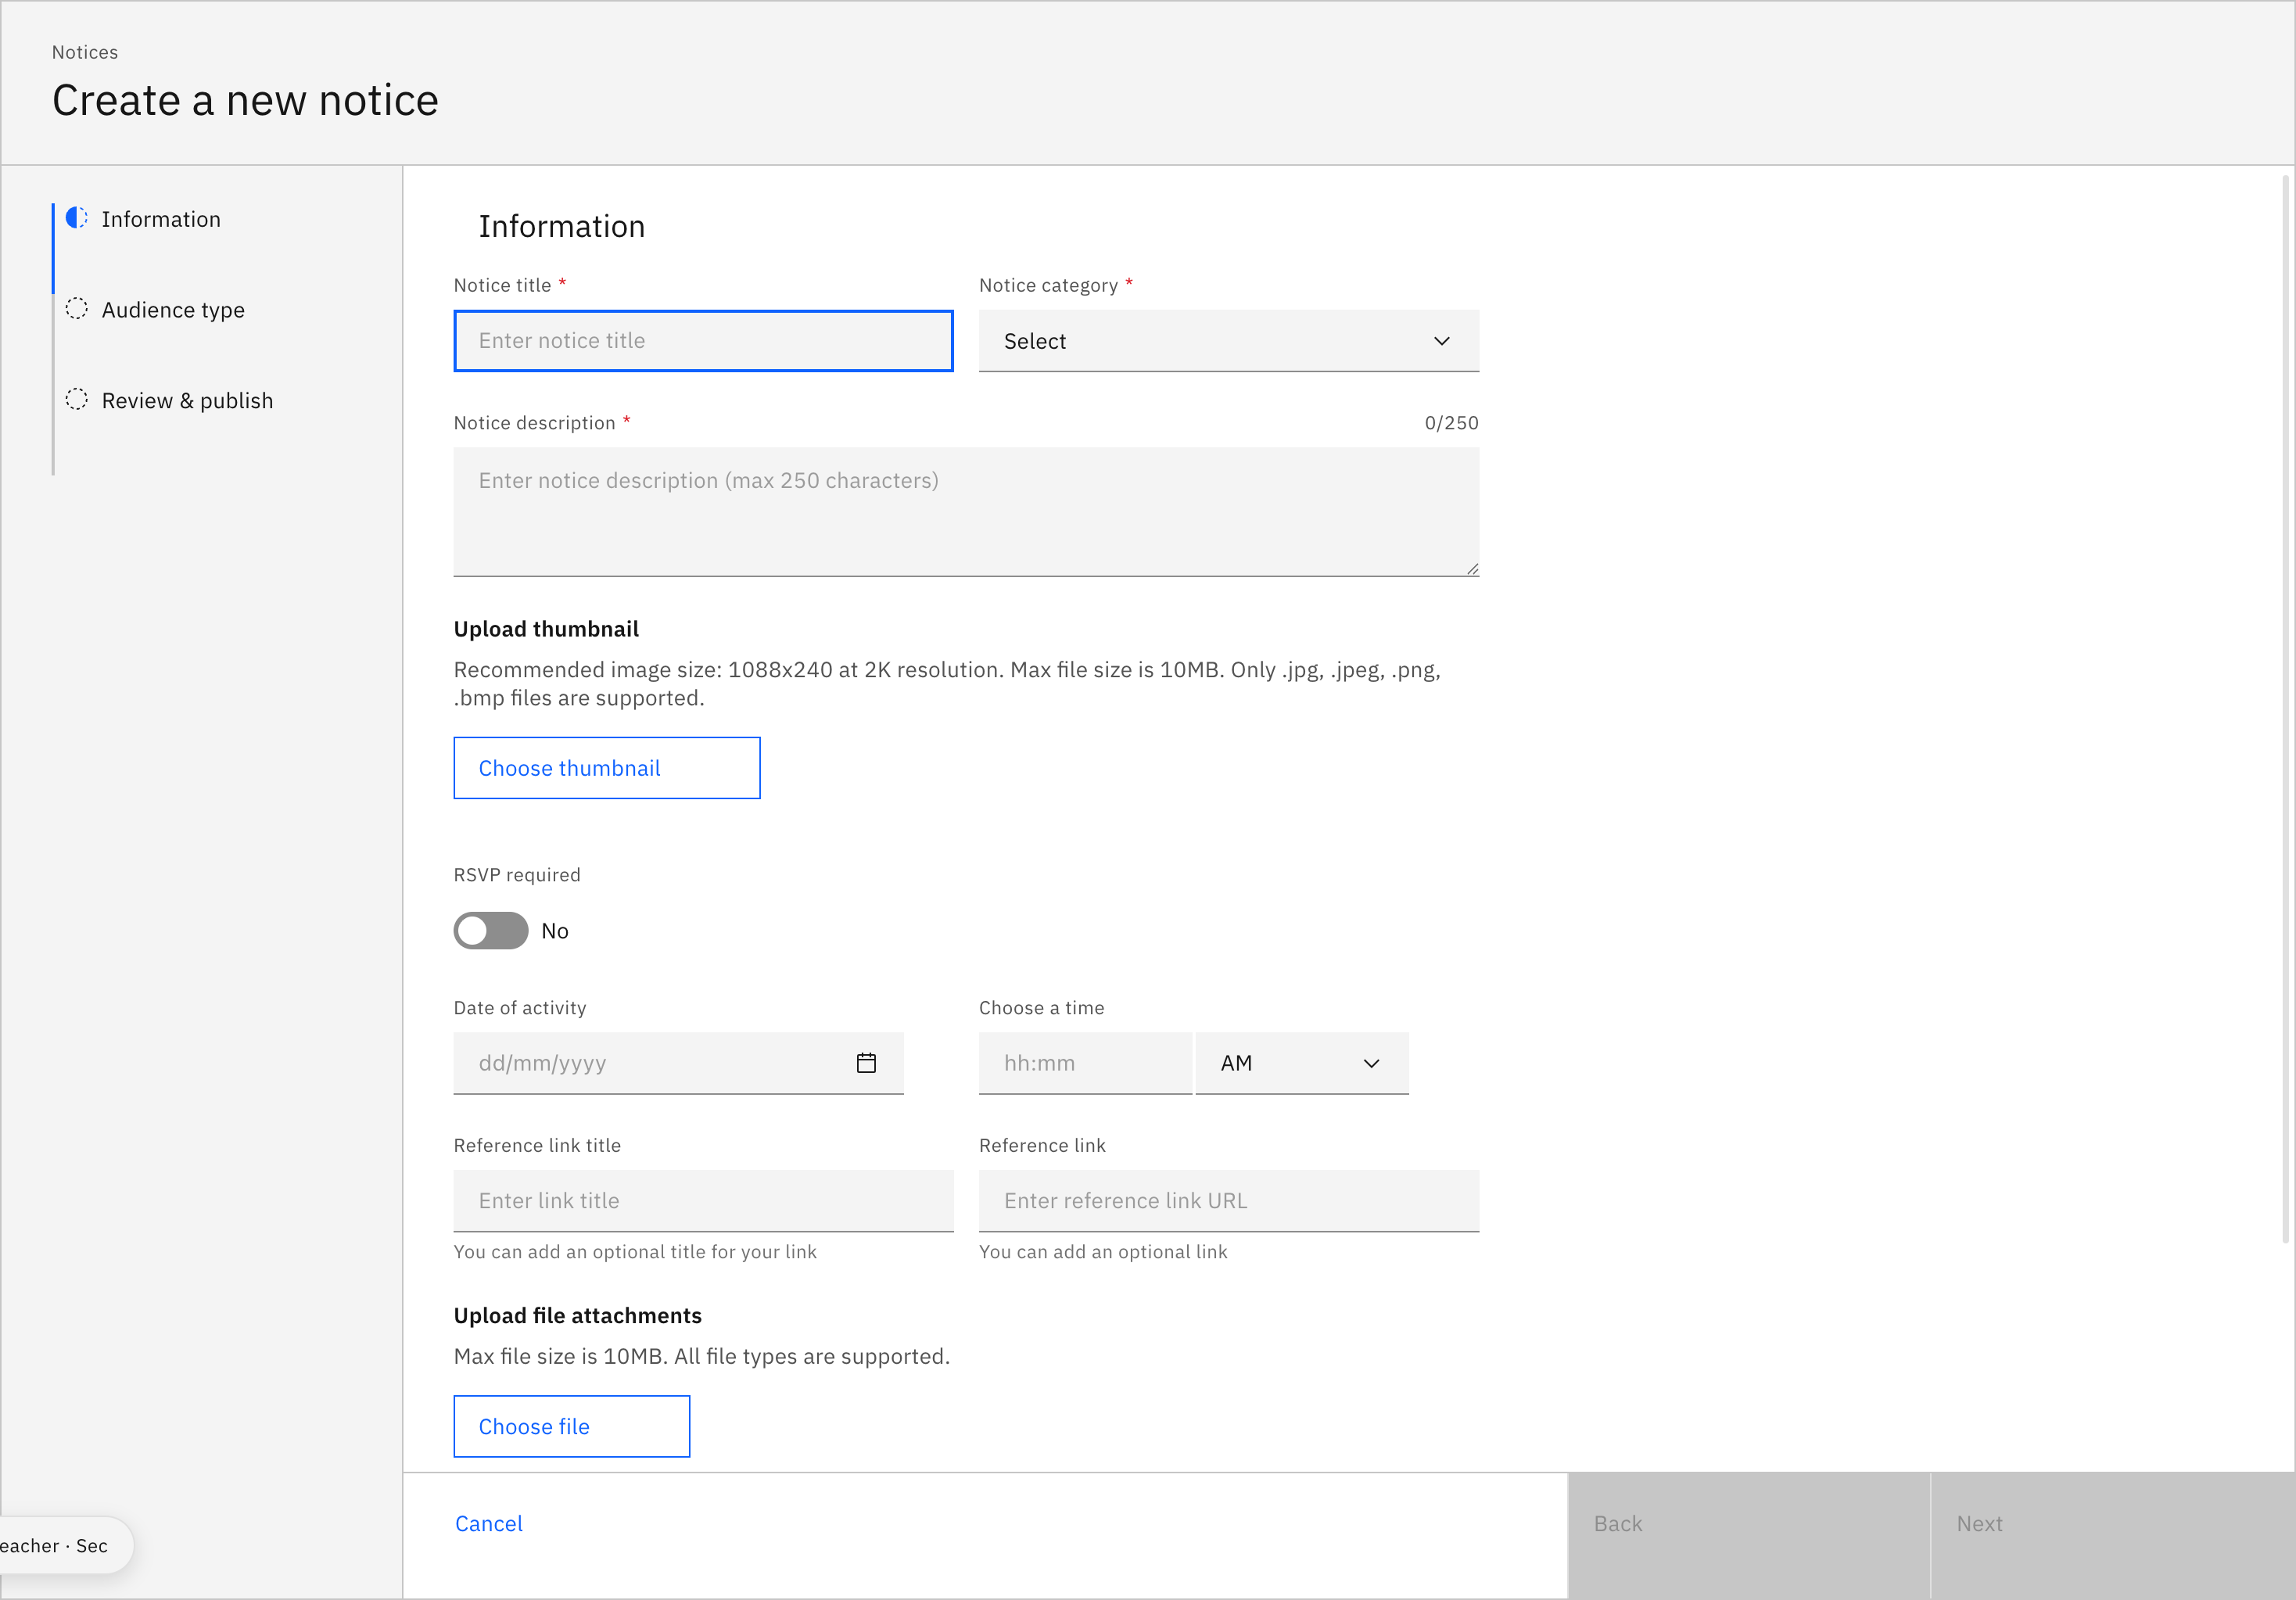
Task: Click the Notices breadcrumb link
Action: pos(85,52)
